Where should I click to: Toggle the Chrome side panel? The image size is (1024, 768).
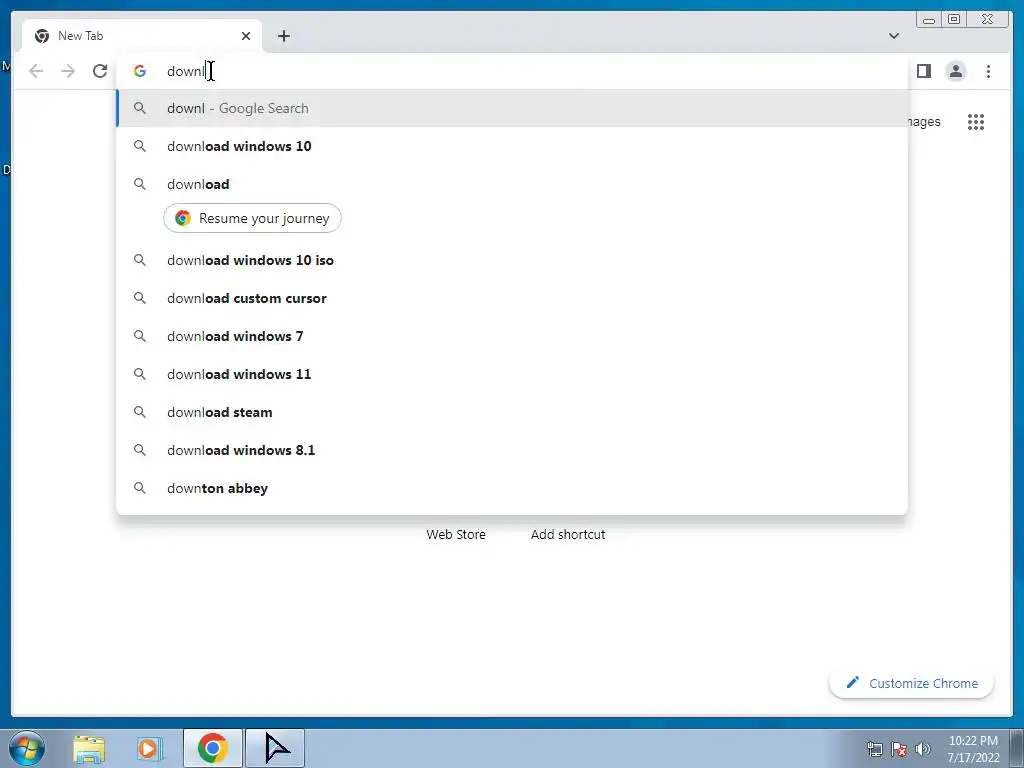[923, 71]
